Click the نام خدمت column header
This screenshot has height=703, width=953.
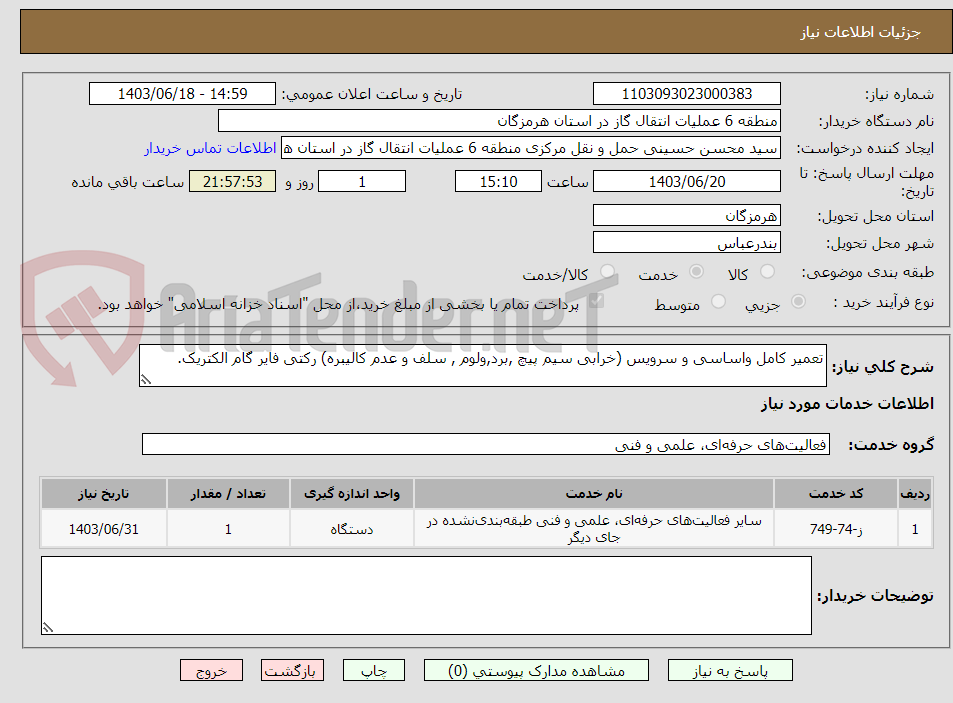tap(594, 493)
